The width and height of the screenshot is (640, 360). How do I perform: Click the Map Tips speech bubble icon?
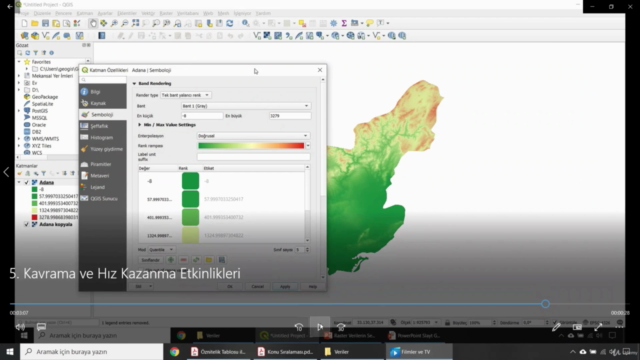(370, 23)
